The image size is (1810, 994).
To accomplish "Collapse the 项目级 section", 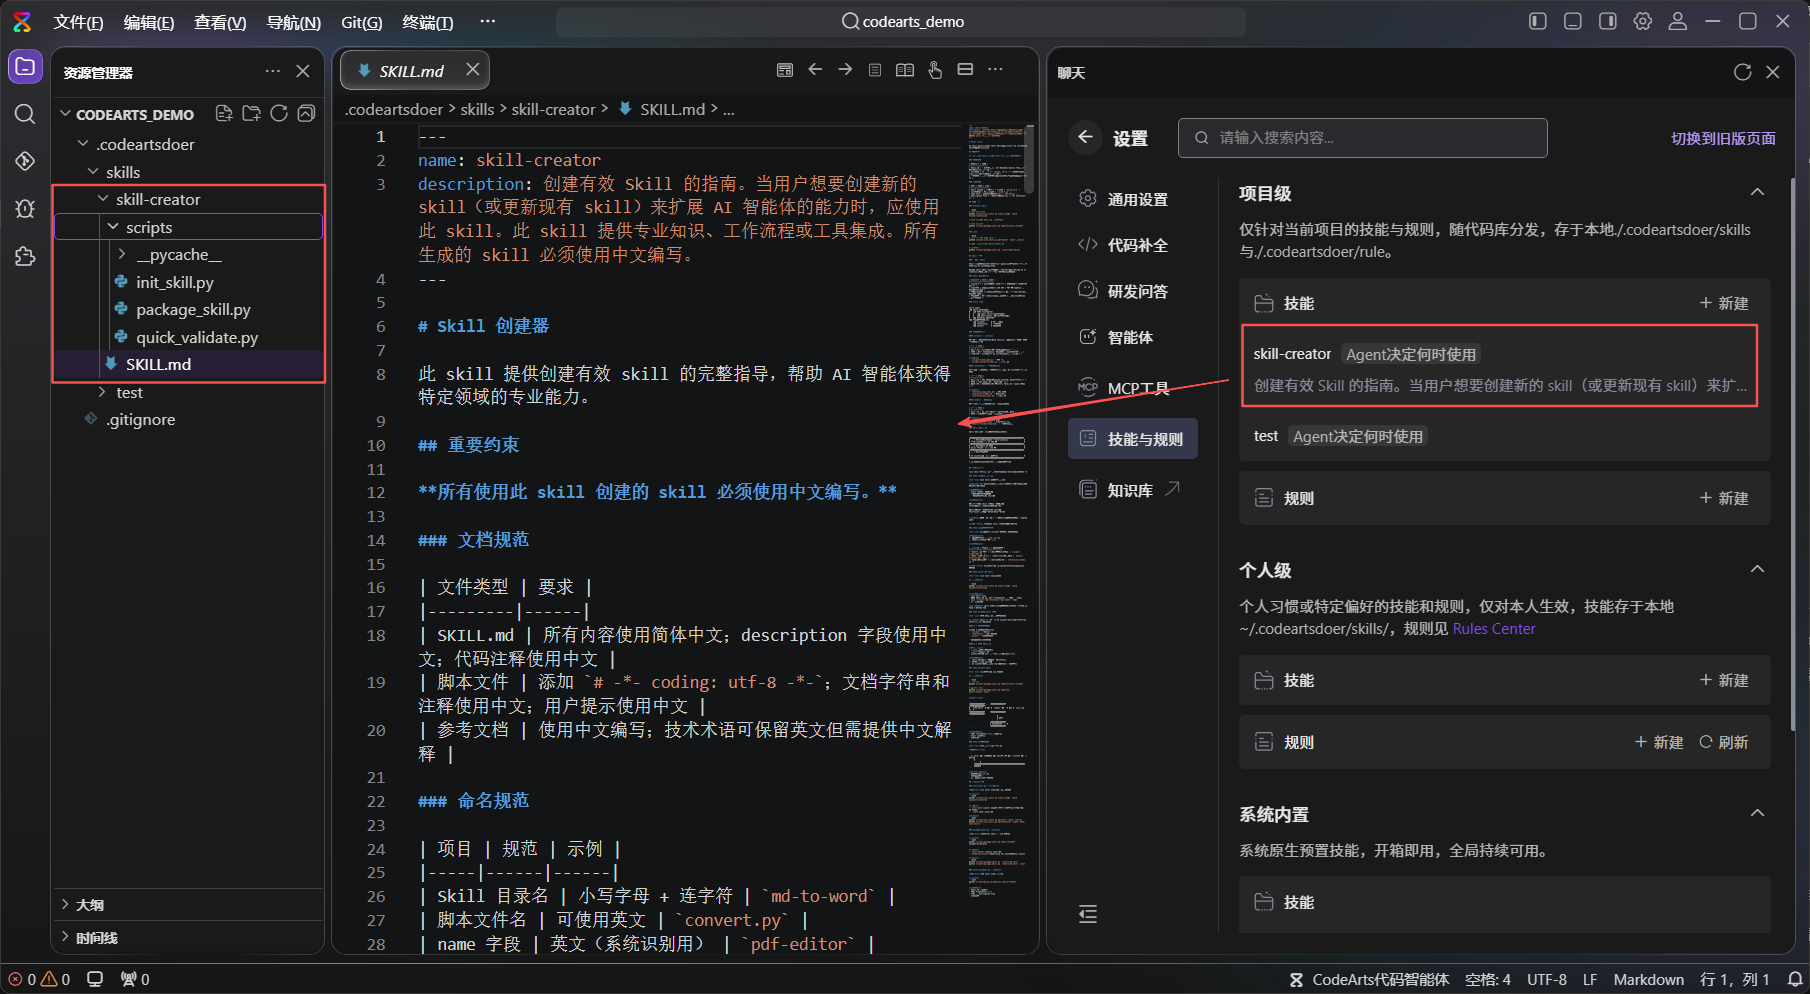I will pyautogui.click(x=1757, y=192).
